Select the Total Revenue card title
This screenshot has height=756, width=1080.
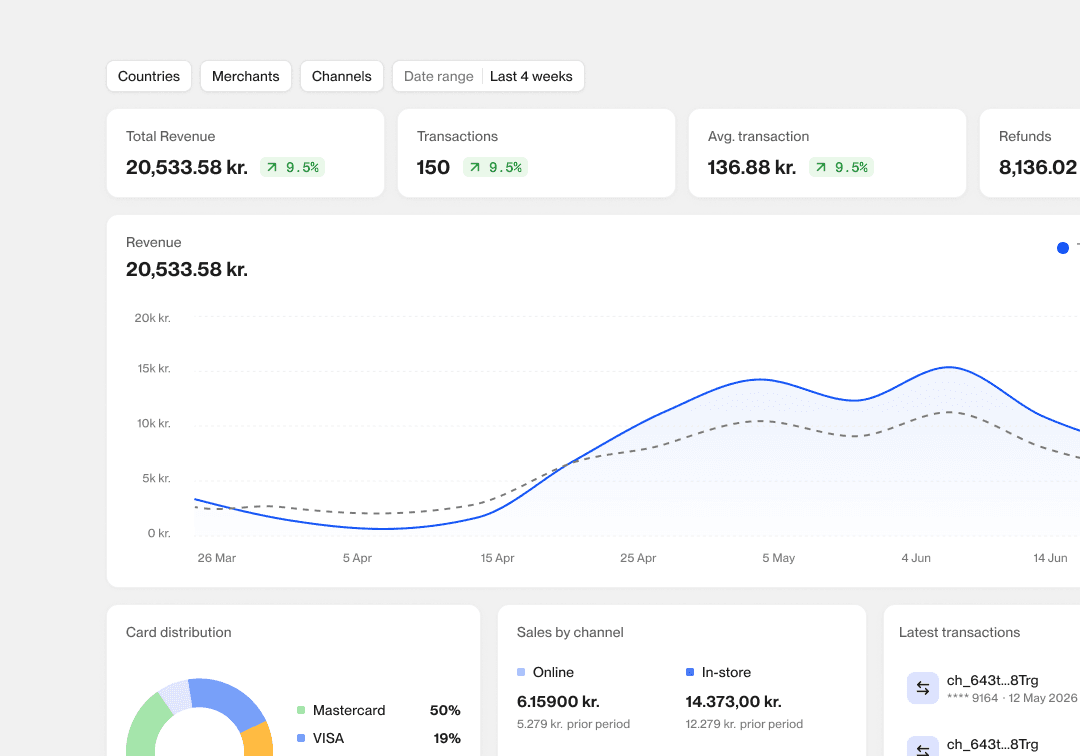click(171, 136)
